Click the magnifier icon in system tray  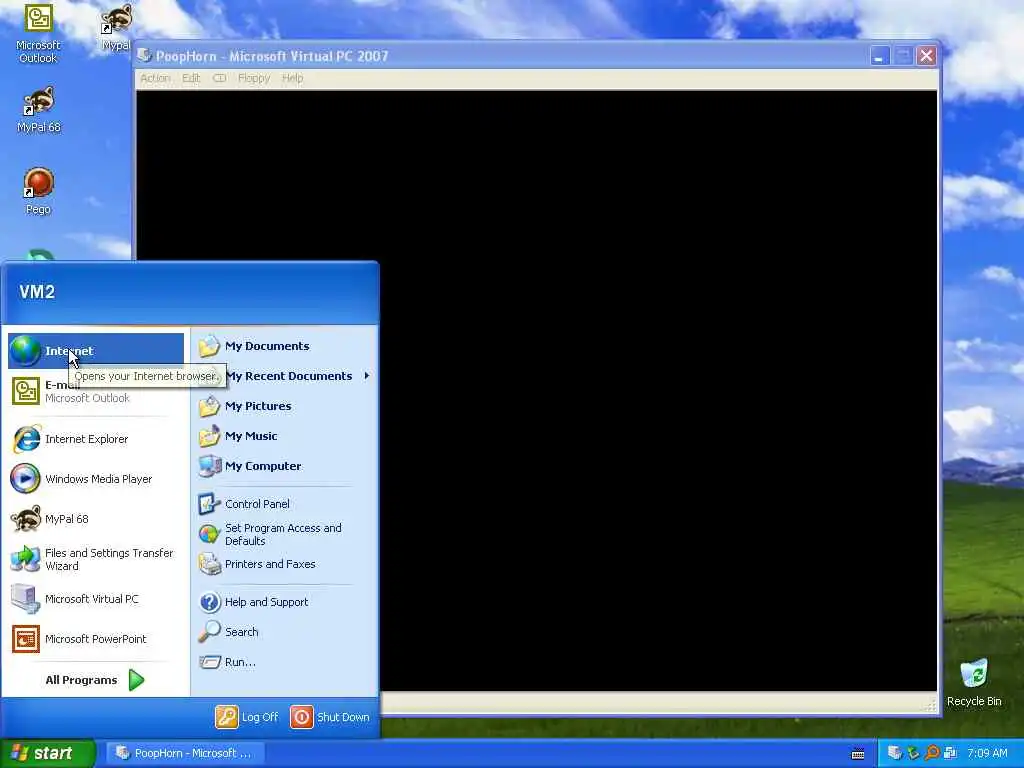pyautogui.click(x=931, y=753)
